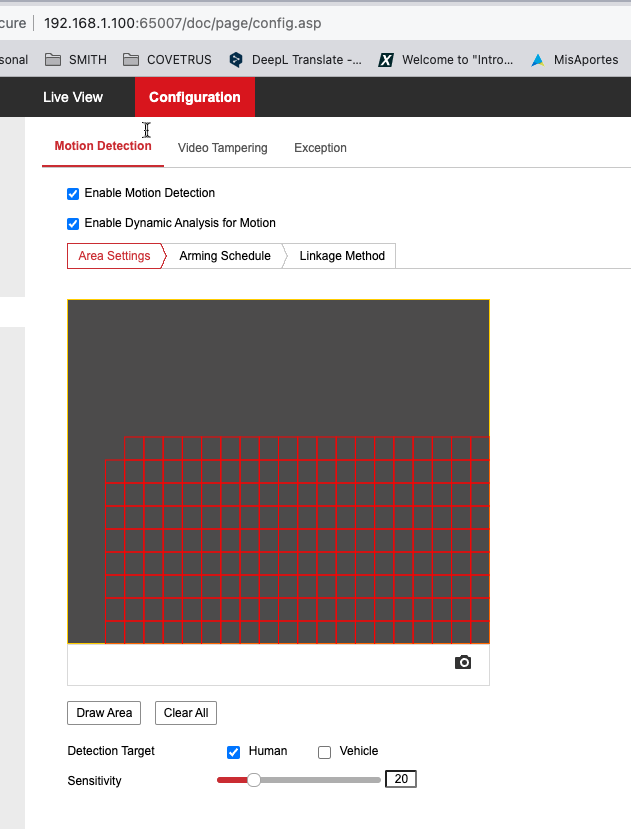Open the Video Tampering tab
Screen dimensions: 631x829
pyautogui.click(x=222, y=148)
